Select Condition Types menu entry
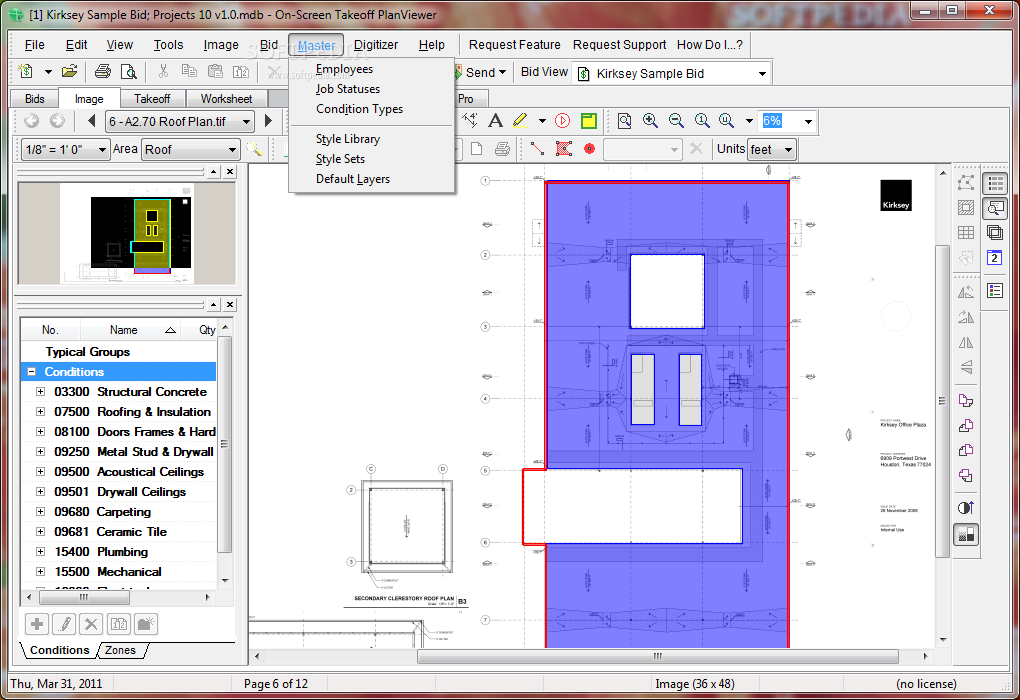1020x700 pixels. click(x=359, y=109)
